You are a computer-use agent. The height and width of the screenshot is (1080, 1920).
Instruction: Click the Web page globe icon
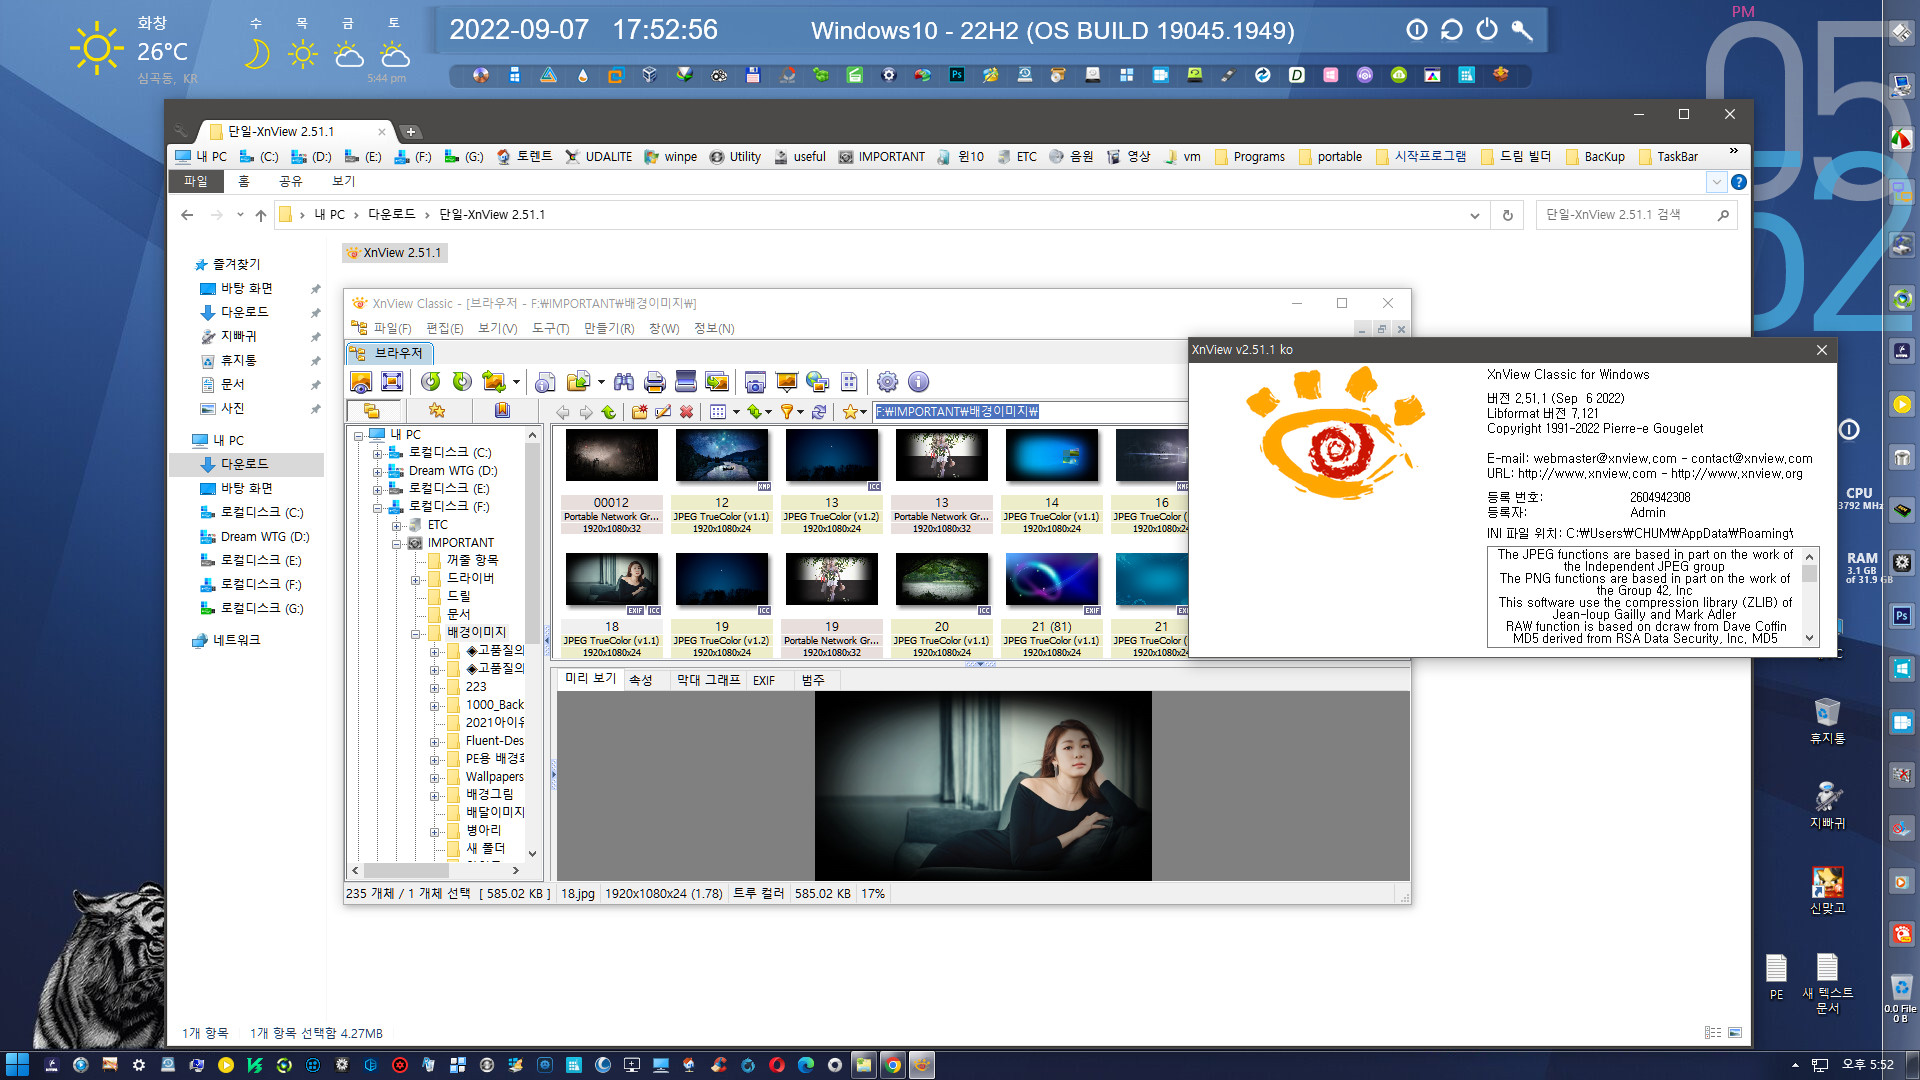[818, 382]
